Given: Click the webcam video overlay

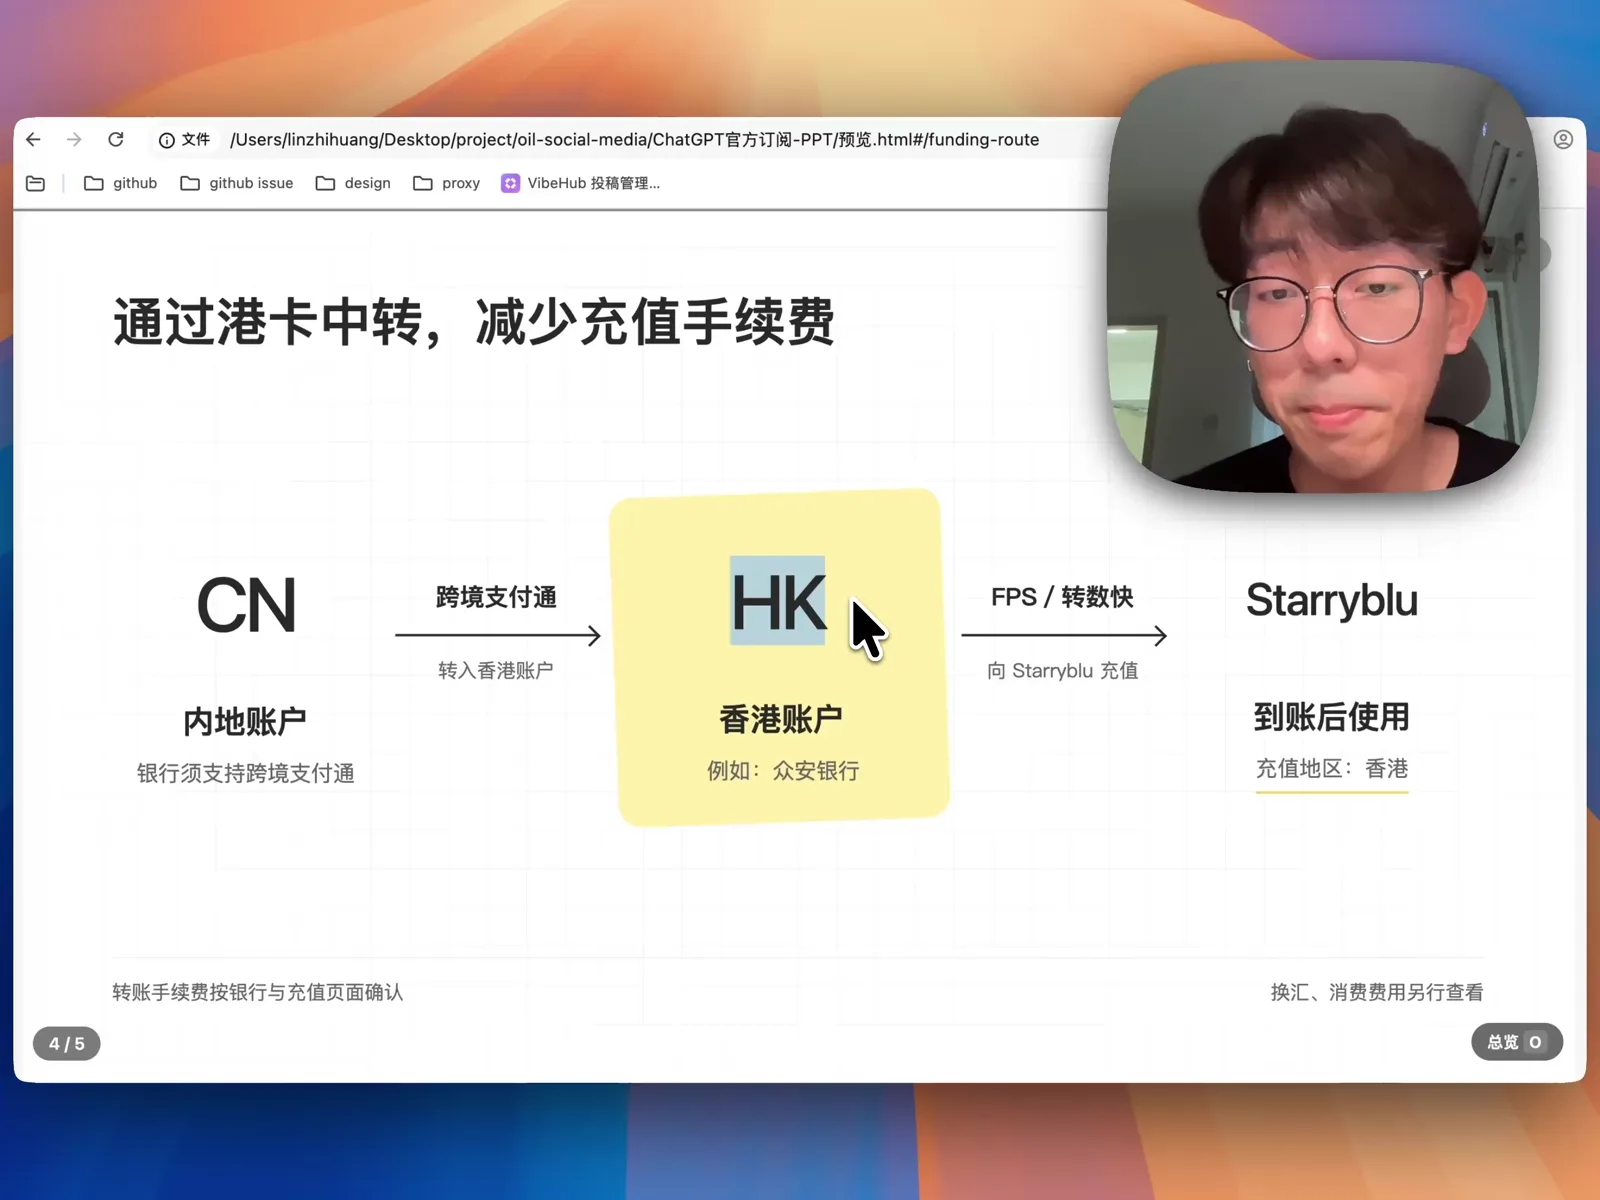Looking at the screenshot, I should [x=1324, y=277].
